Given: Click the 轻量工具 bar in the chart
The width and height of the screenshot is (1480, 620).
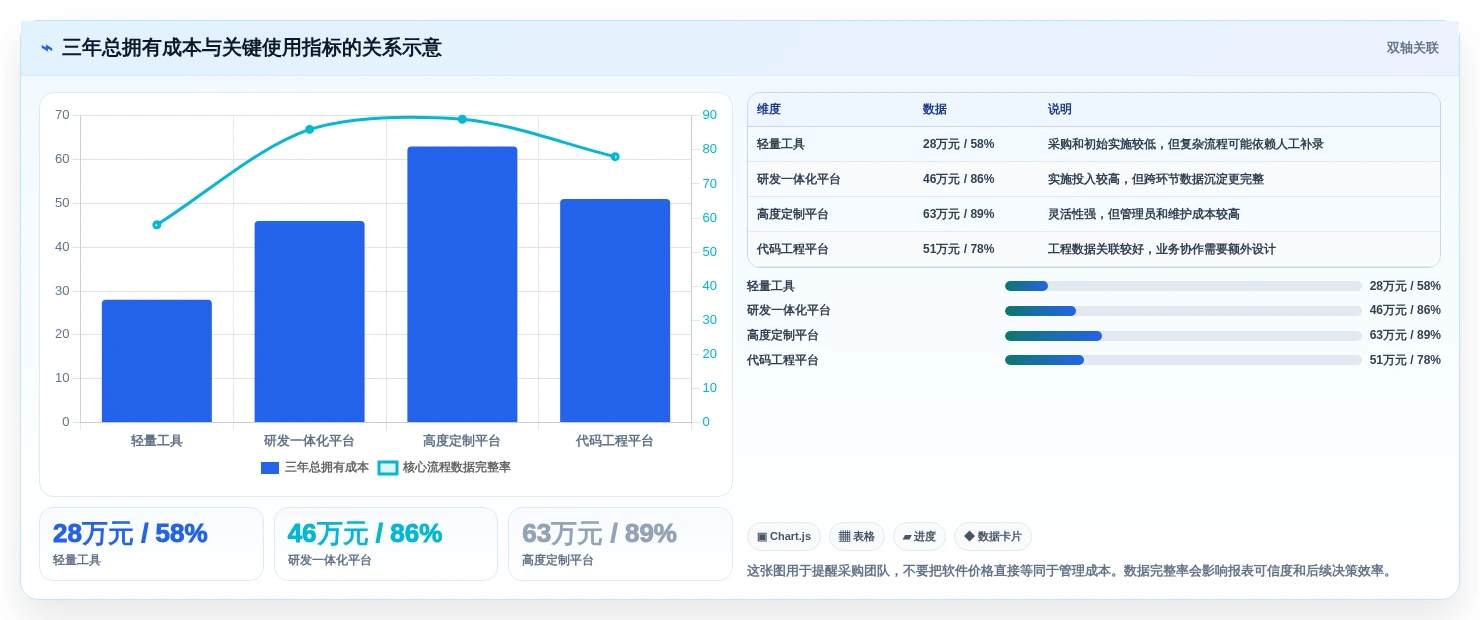Looking at the screenshot, I should coord(157,361).
